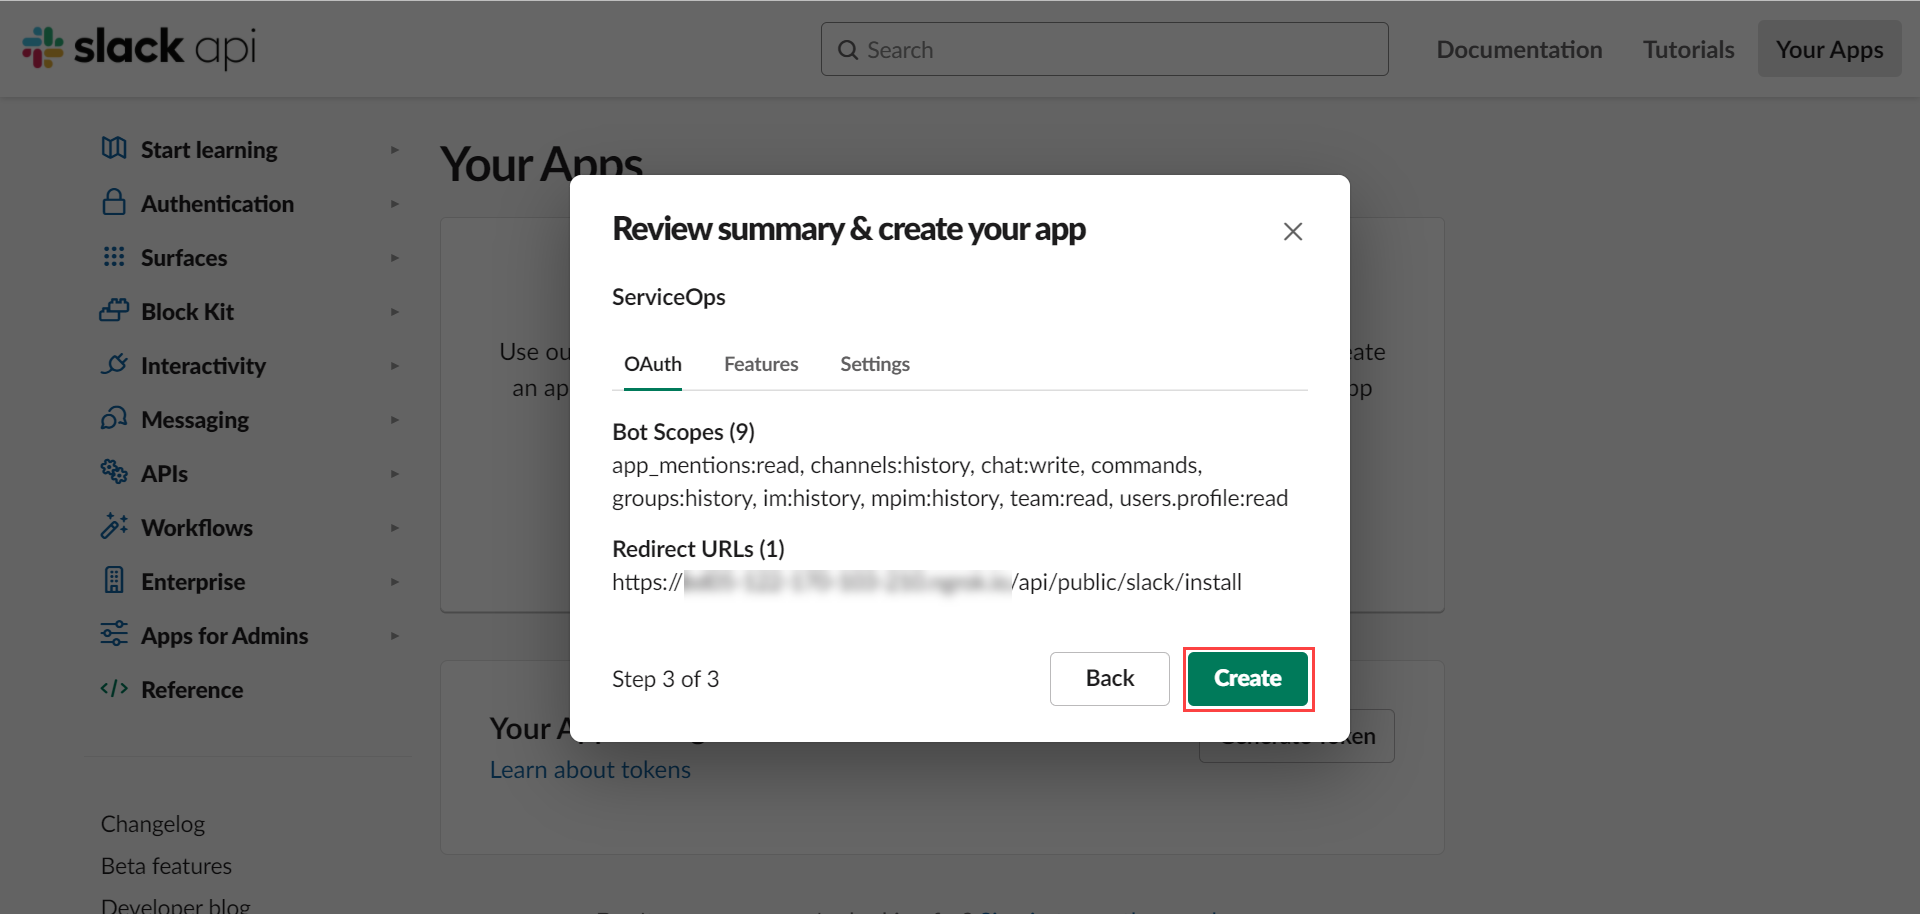Expand the Authentication section chevron
This screenshot has width=1920, height=914.
(395, 202)
